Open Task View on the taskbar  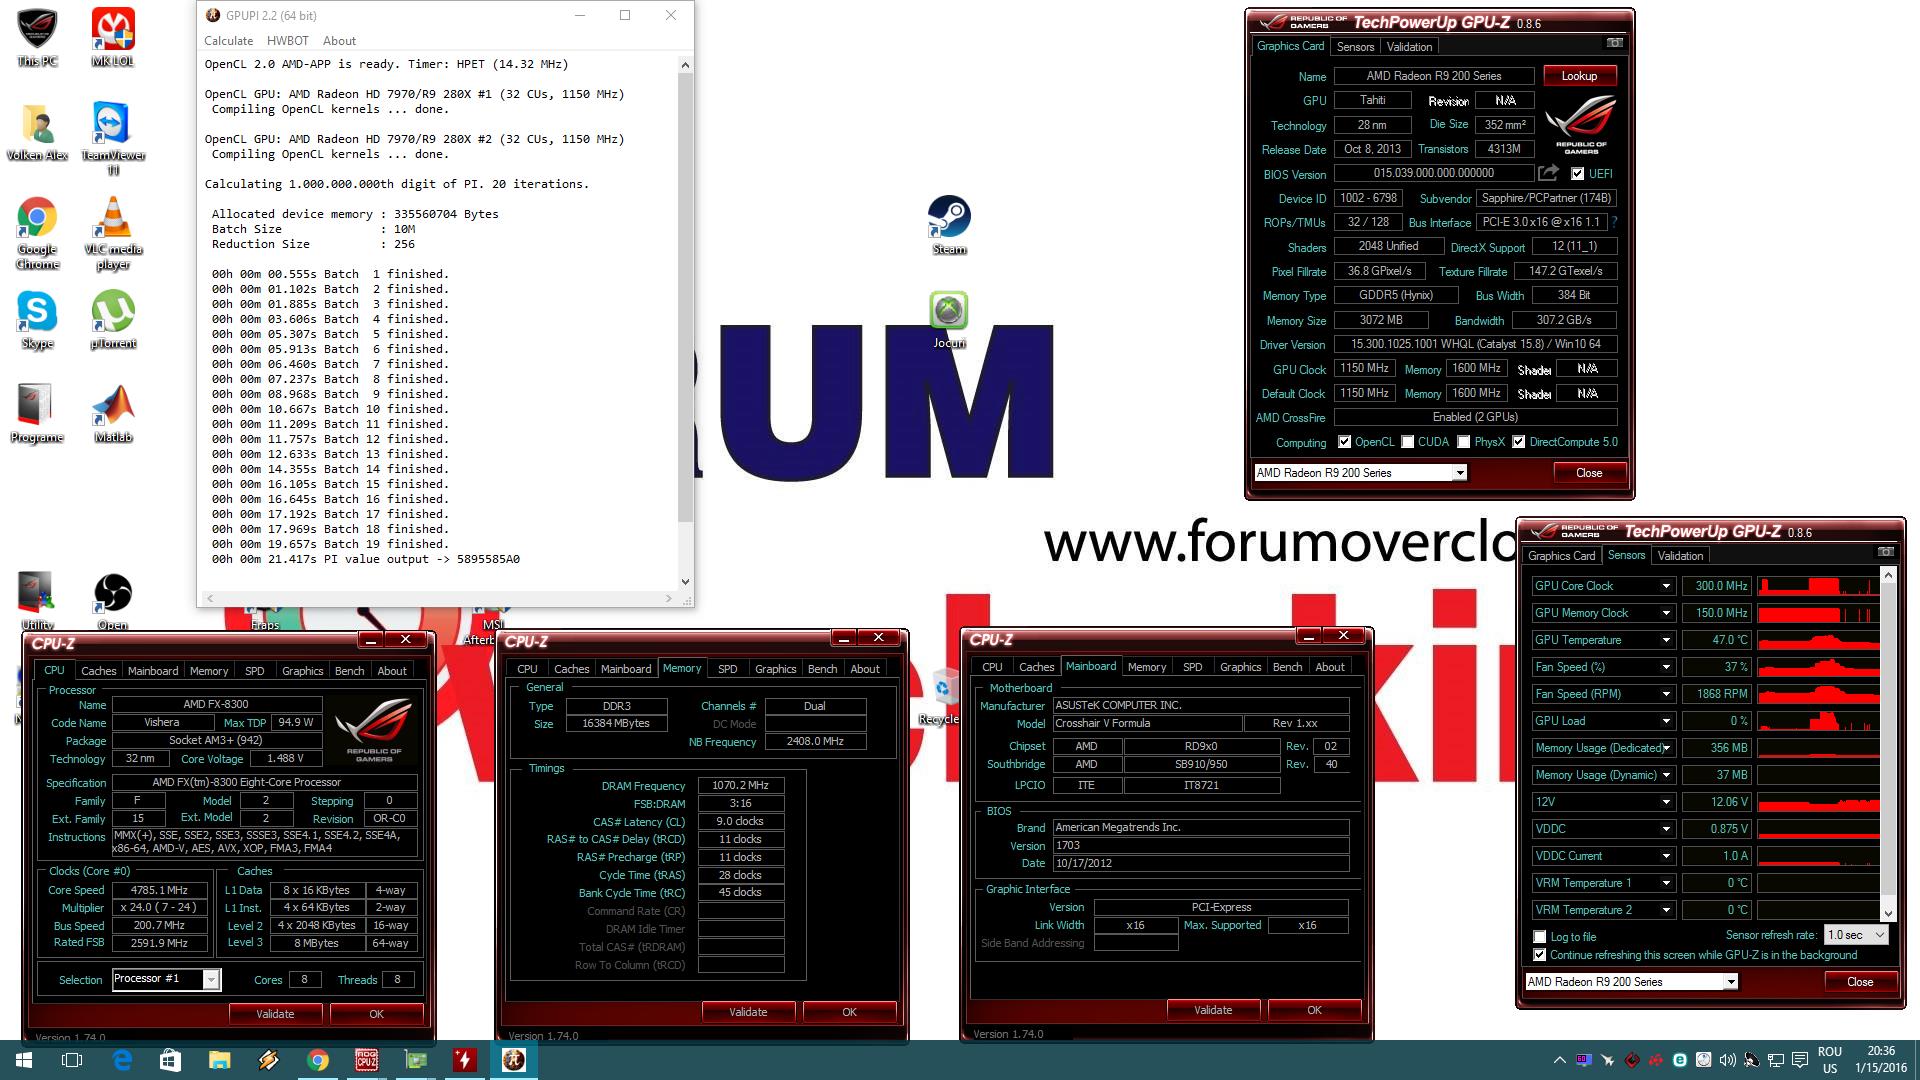click(72, 1060)
